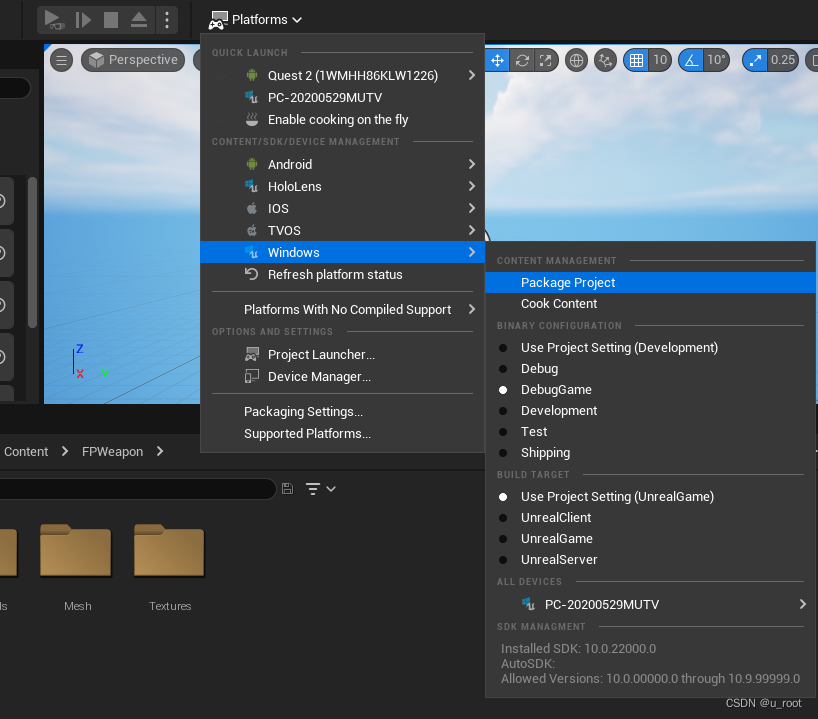Open grid snap size value 10

tap(660, 61)
